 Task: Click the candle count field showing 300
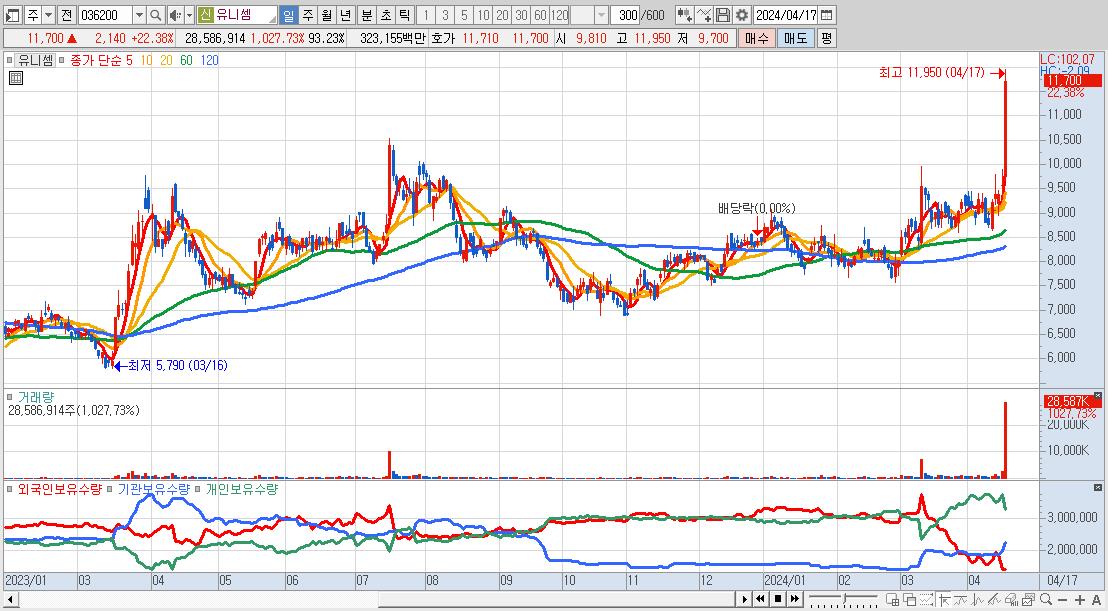click(624, 15)
